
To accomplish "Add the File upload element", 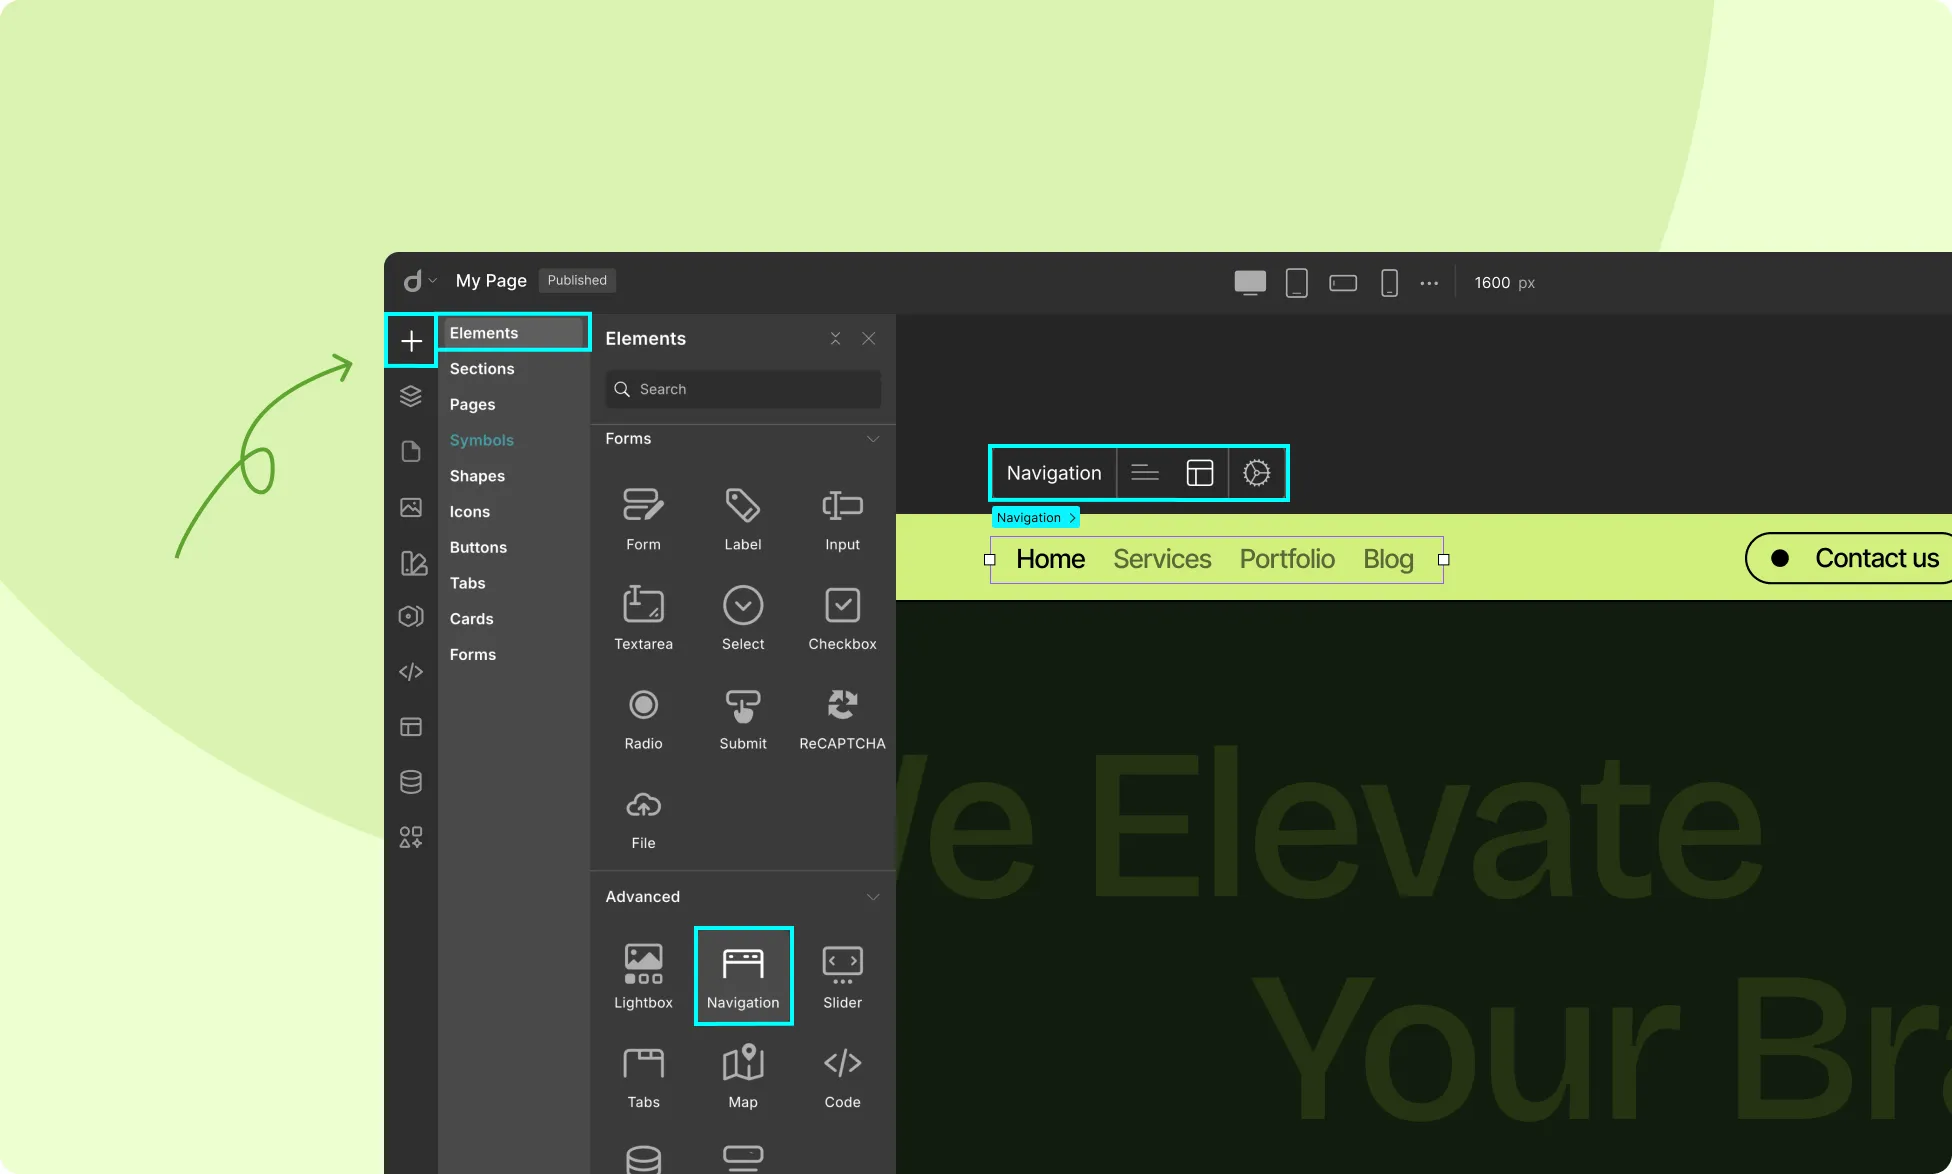I will [x=643, y=818].
